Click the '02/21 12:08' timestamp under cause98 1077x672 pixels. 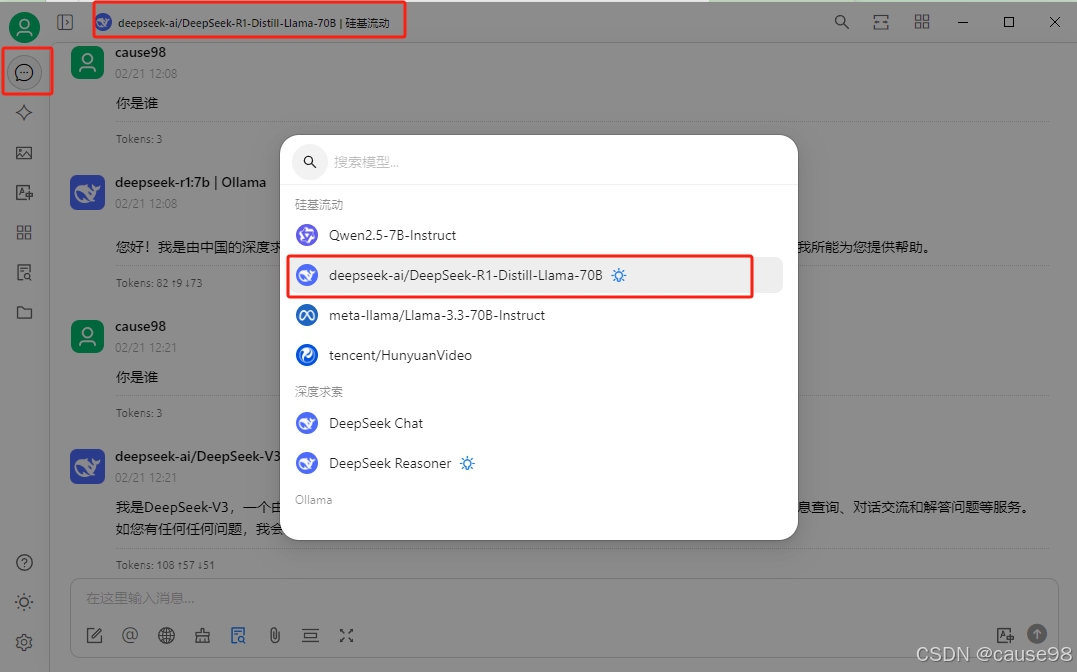click(146, 74)
